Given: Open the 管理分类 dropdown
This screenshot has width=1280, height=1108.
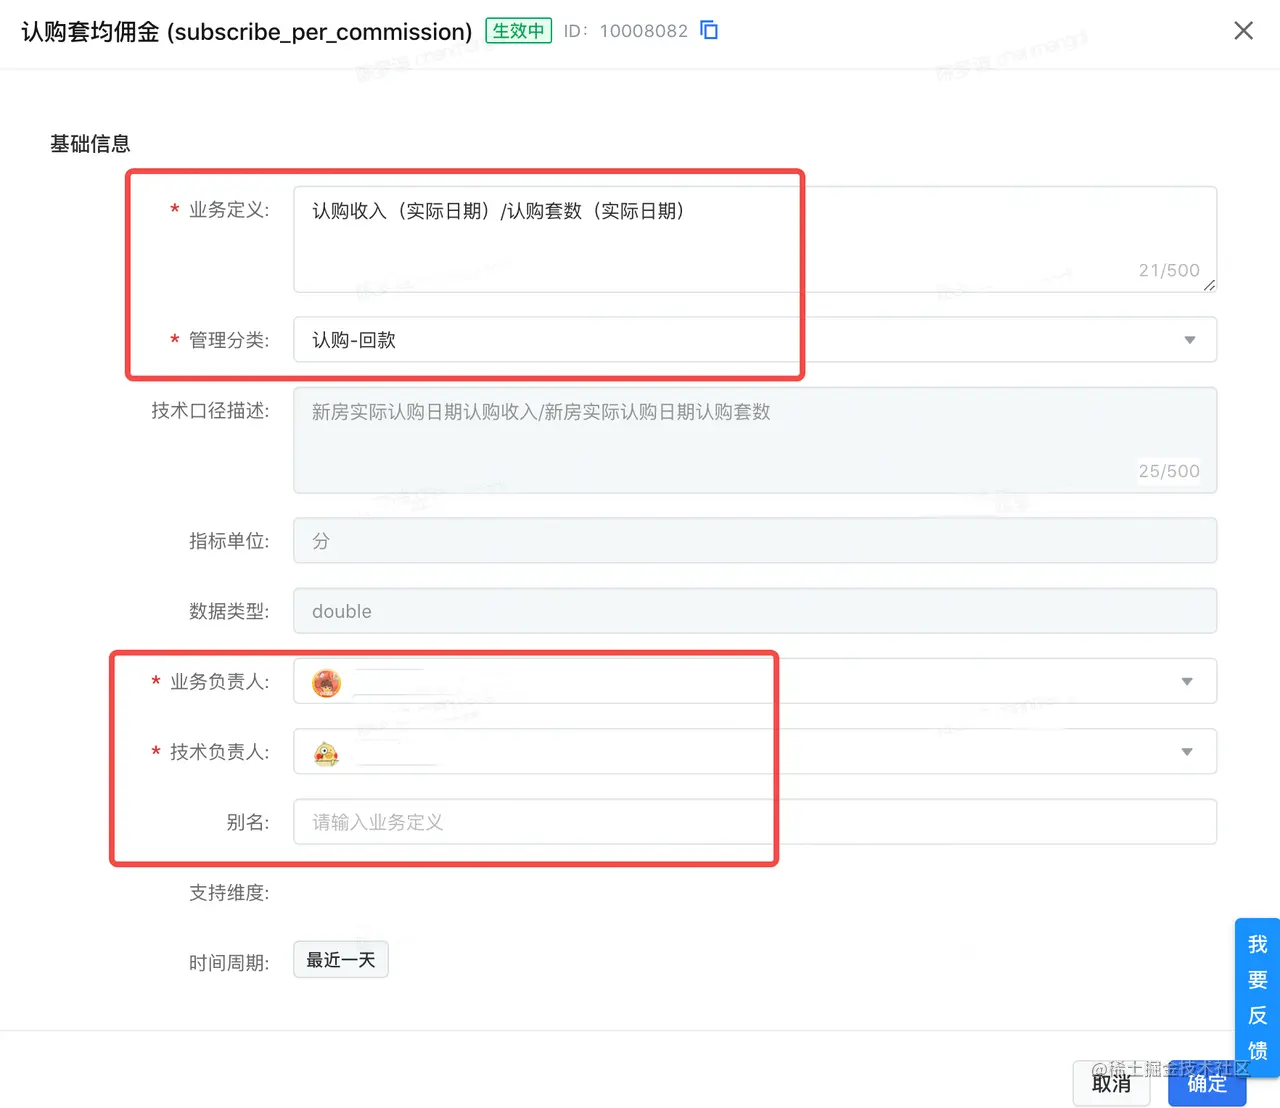Looking at the screenshot, I should pos(755,340).
